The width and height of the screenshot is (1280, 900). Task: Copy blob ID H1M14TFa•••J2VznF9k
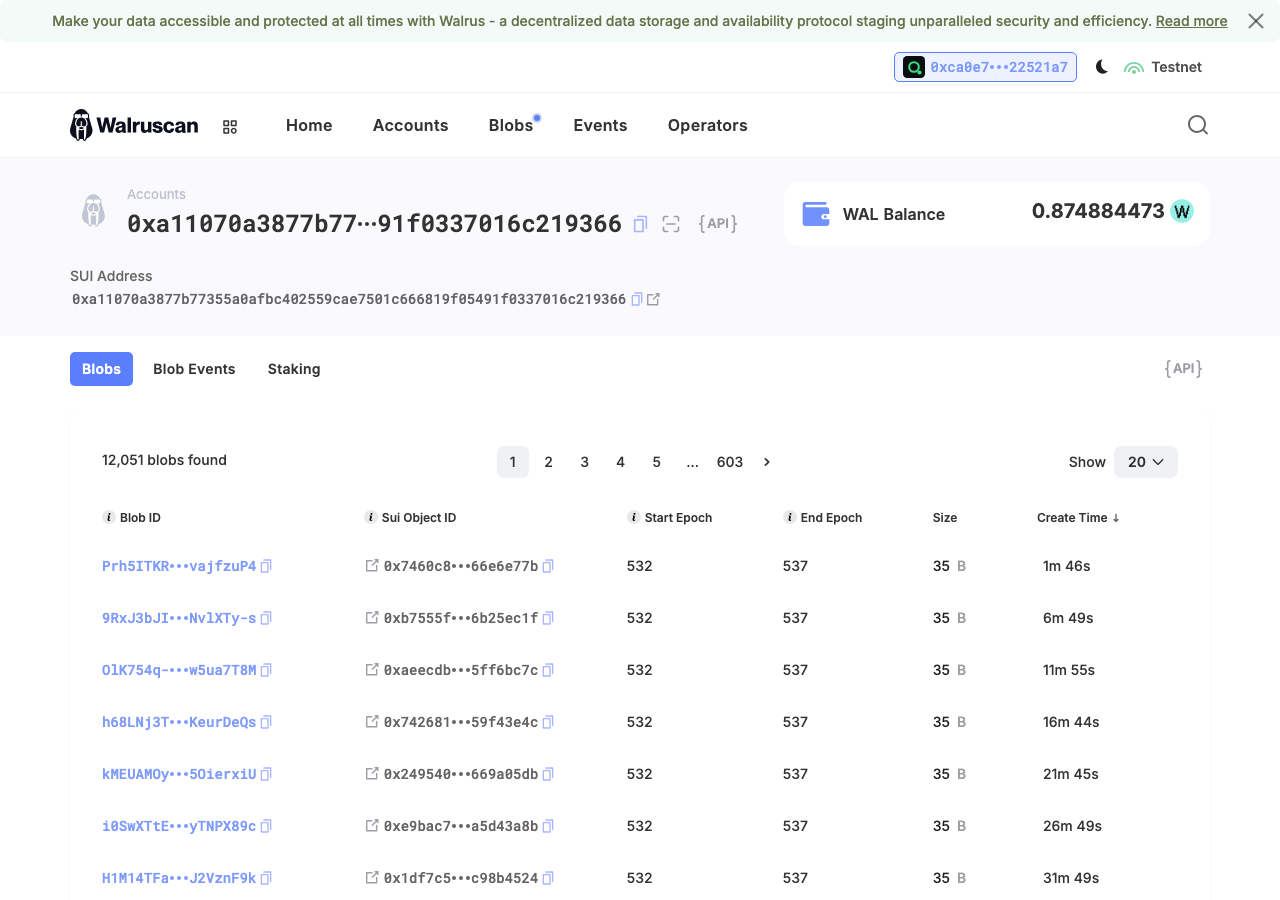coord(266,878)
